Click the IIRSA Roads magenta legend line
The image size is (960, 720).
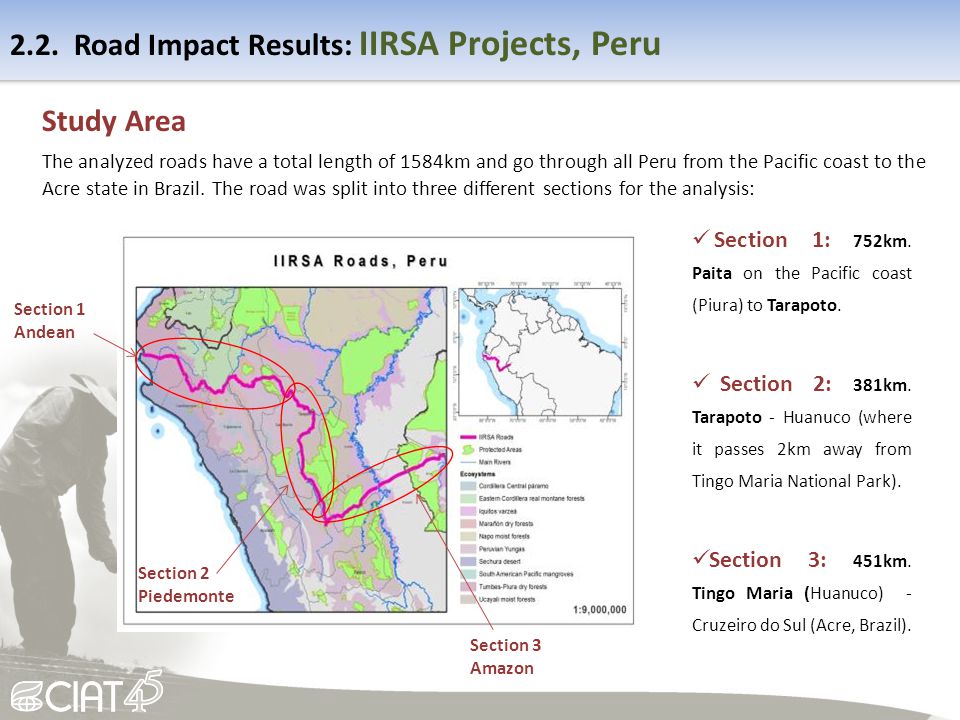[468, 437]
